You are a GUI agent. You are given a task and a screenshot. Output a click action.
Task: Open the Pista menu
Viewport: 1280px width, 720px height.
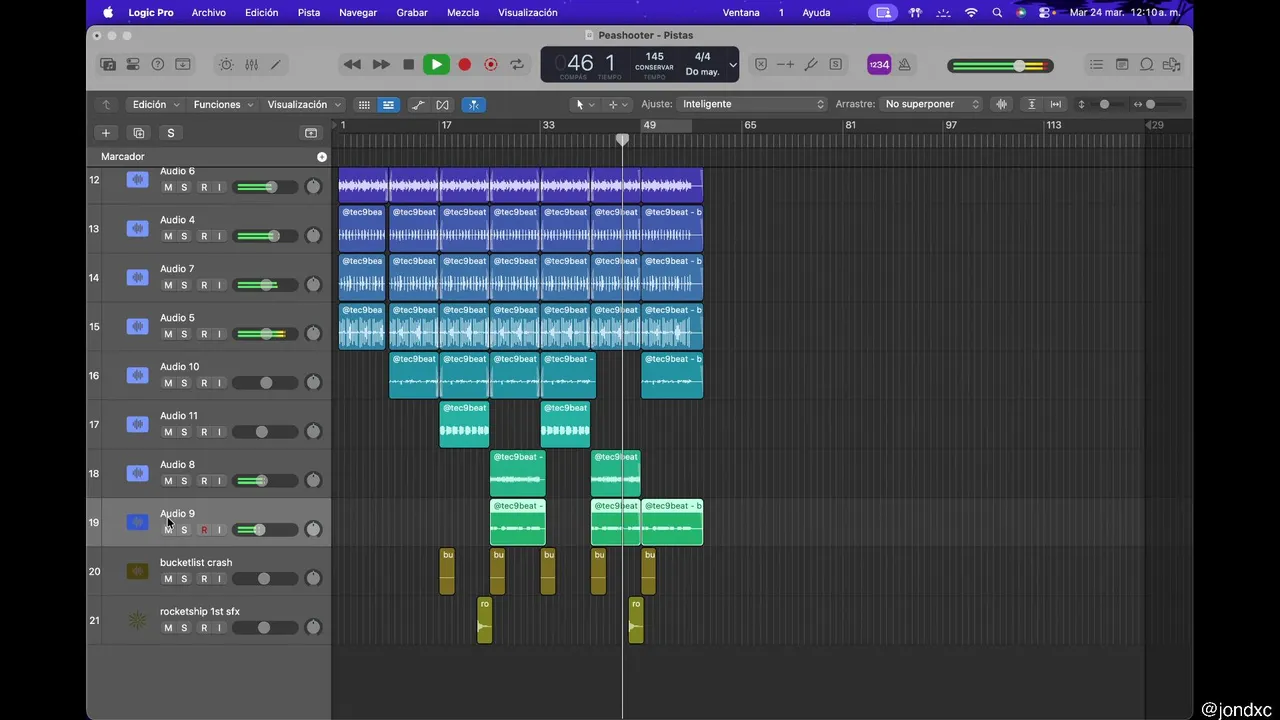click(x=309, y=12)
